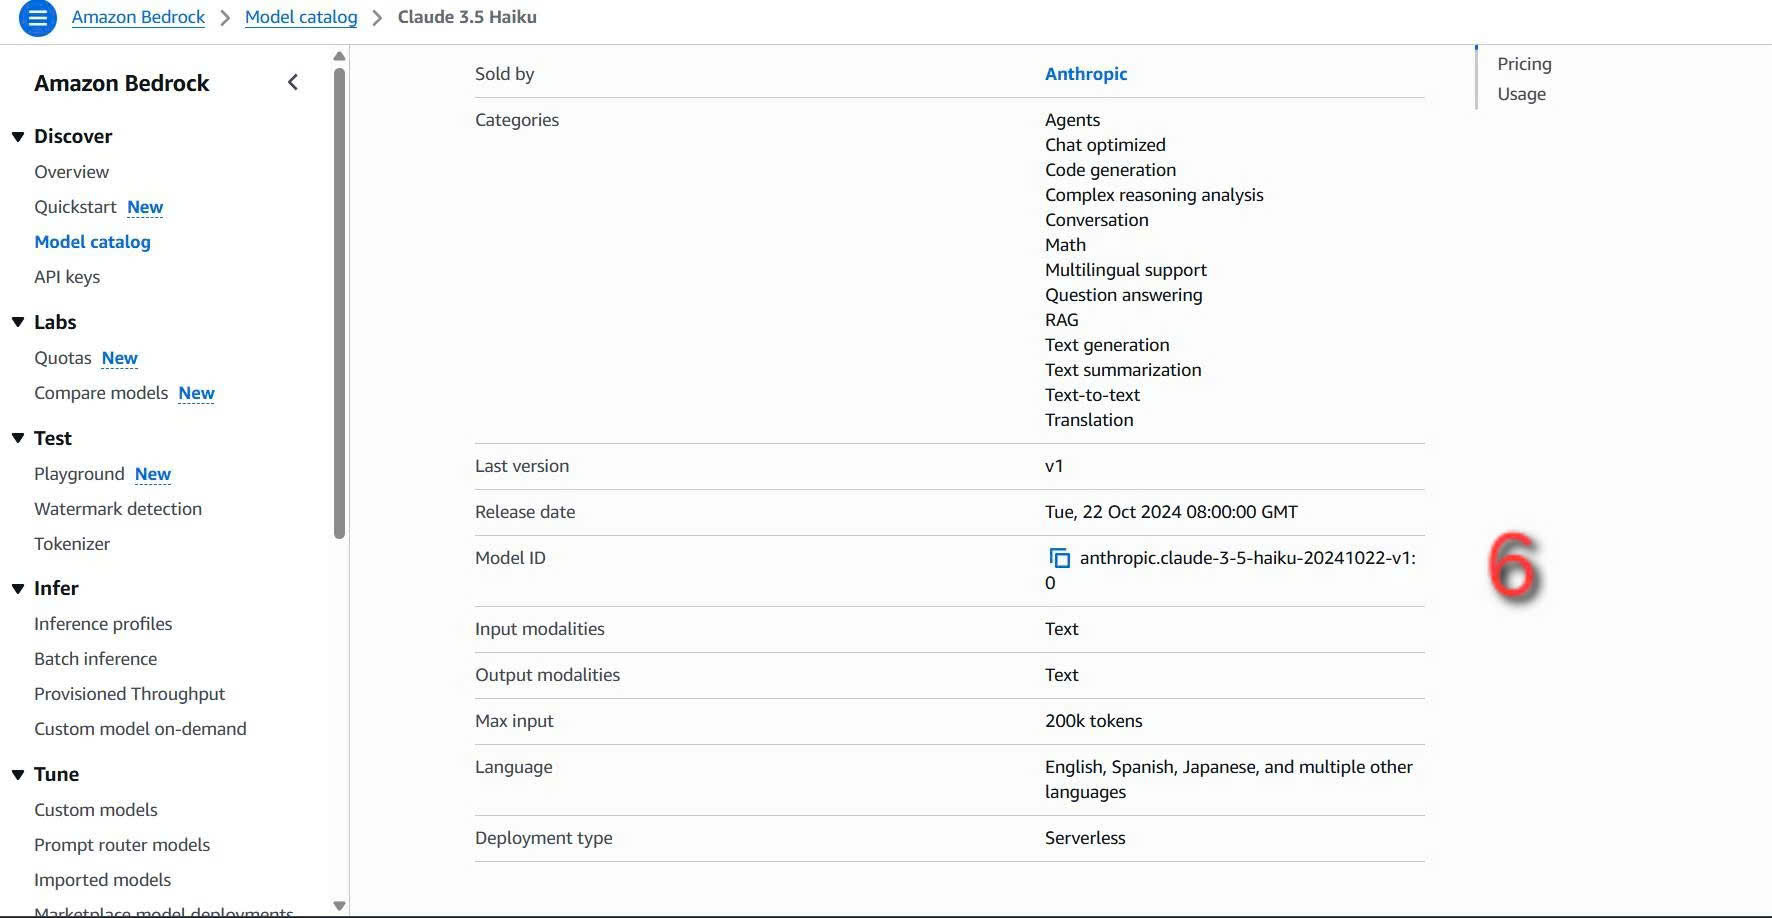
Task: Open Model catalog breadcrumb link
Action: point(301,17)
